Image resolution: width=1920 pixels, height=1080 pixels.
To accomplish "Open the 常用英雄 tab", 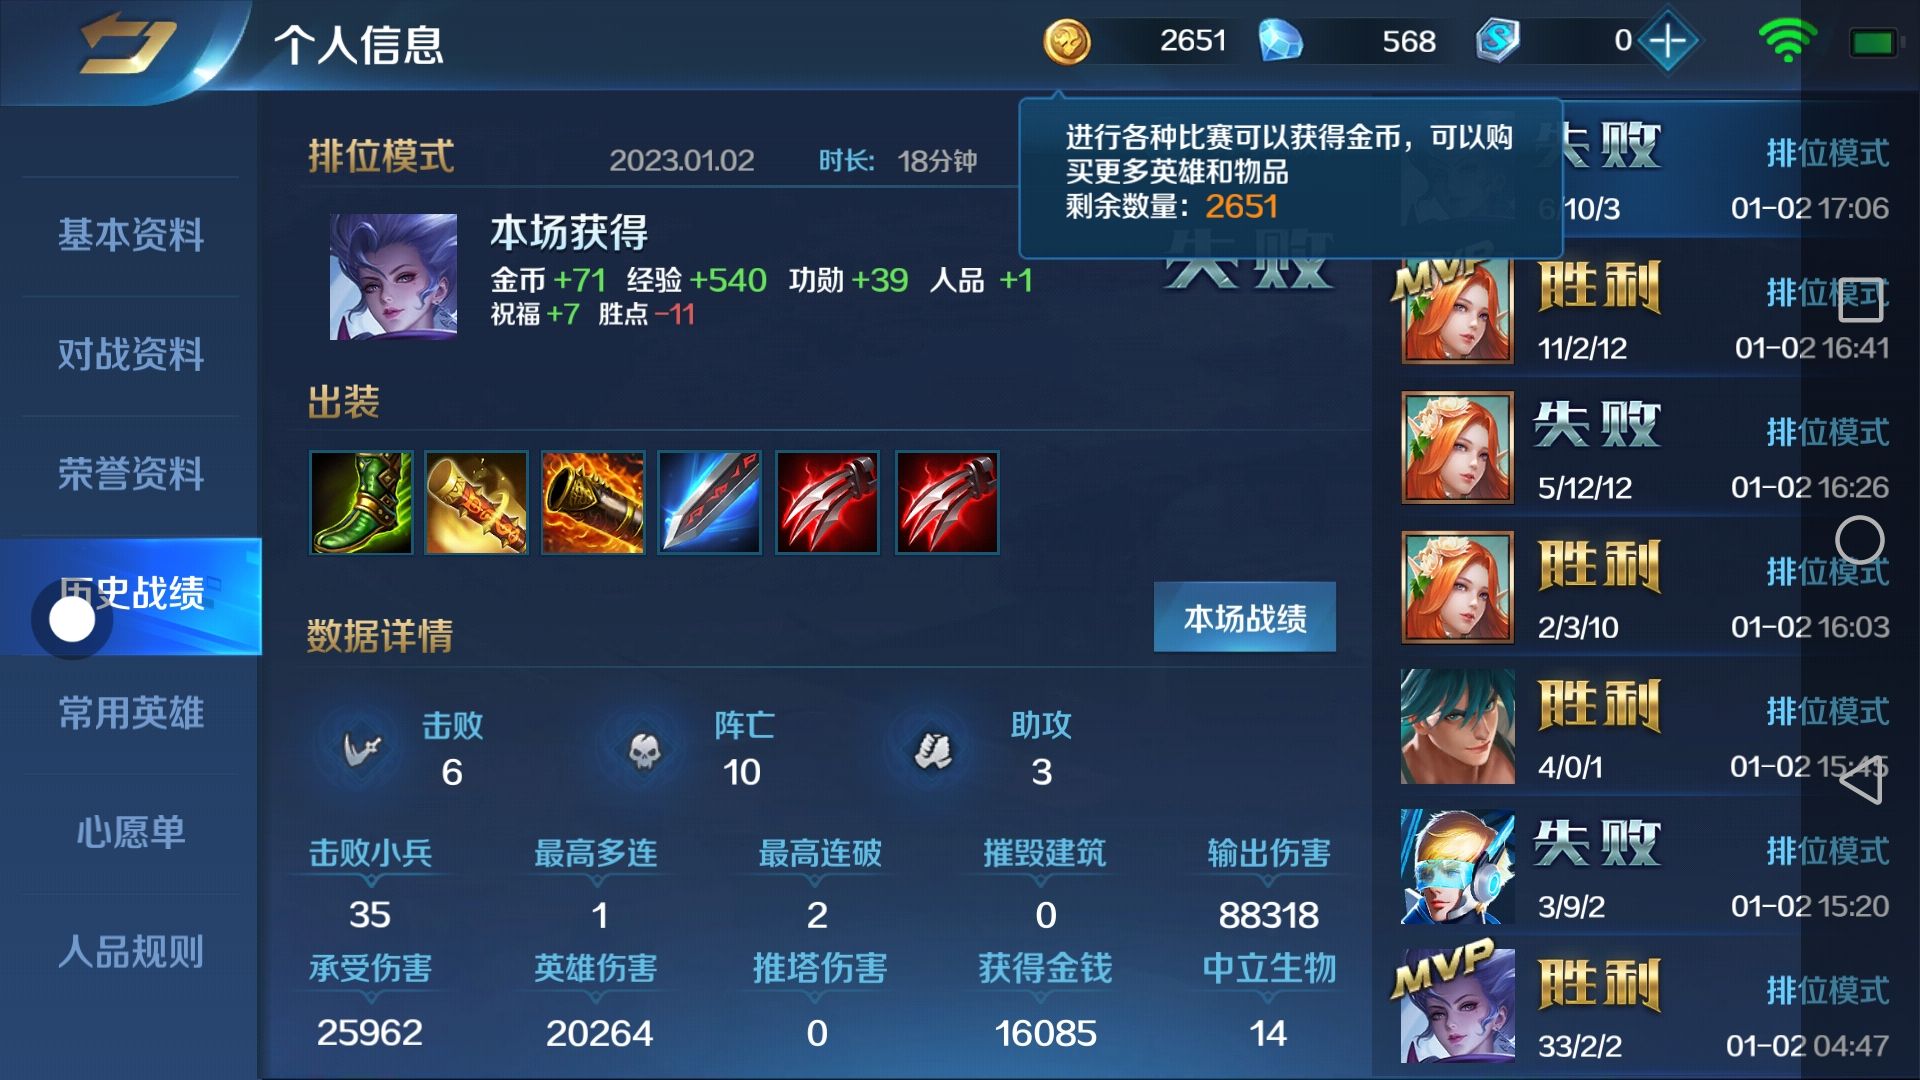I will coord(131,713).
